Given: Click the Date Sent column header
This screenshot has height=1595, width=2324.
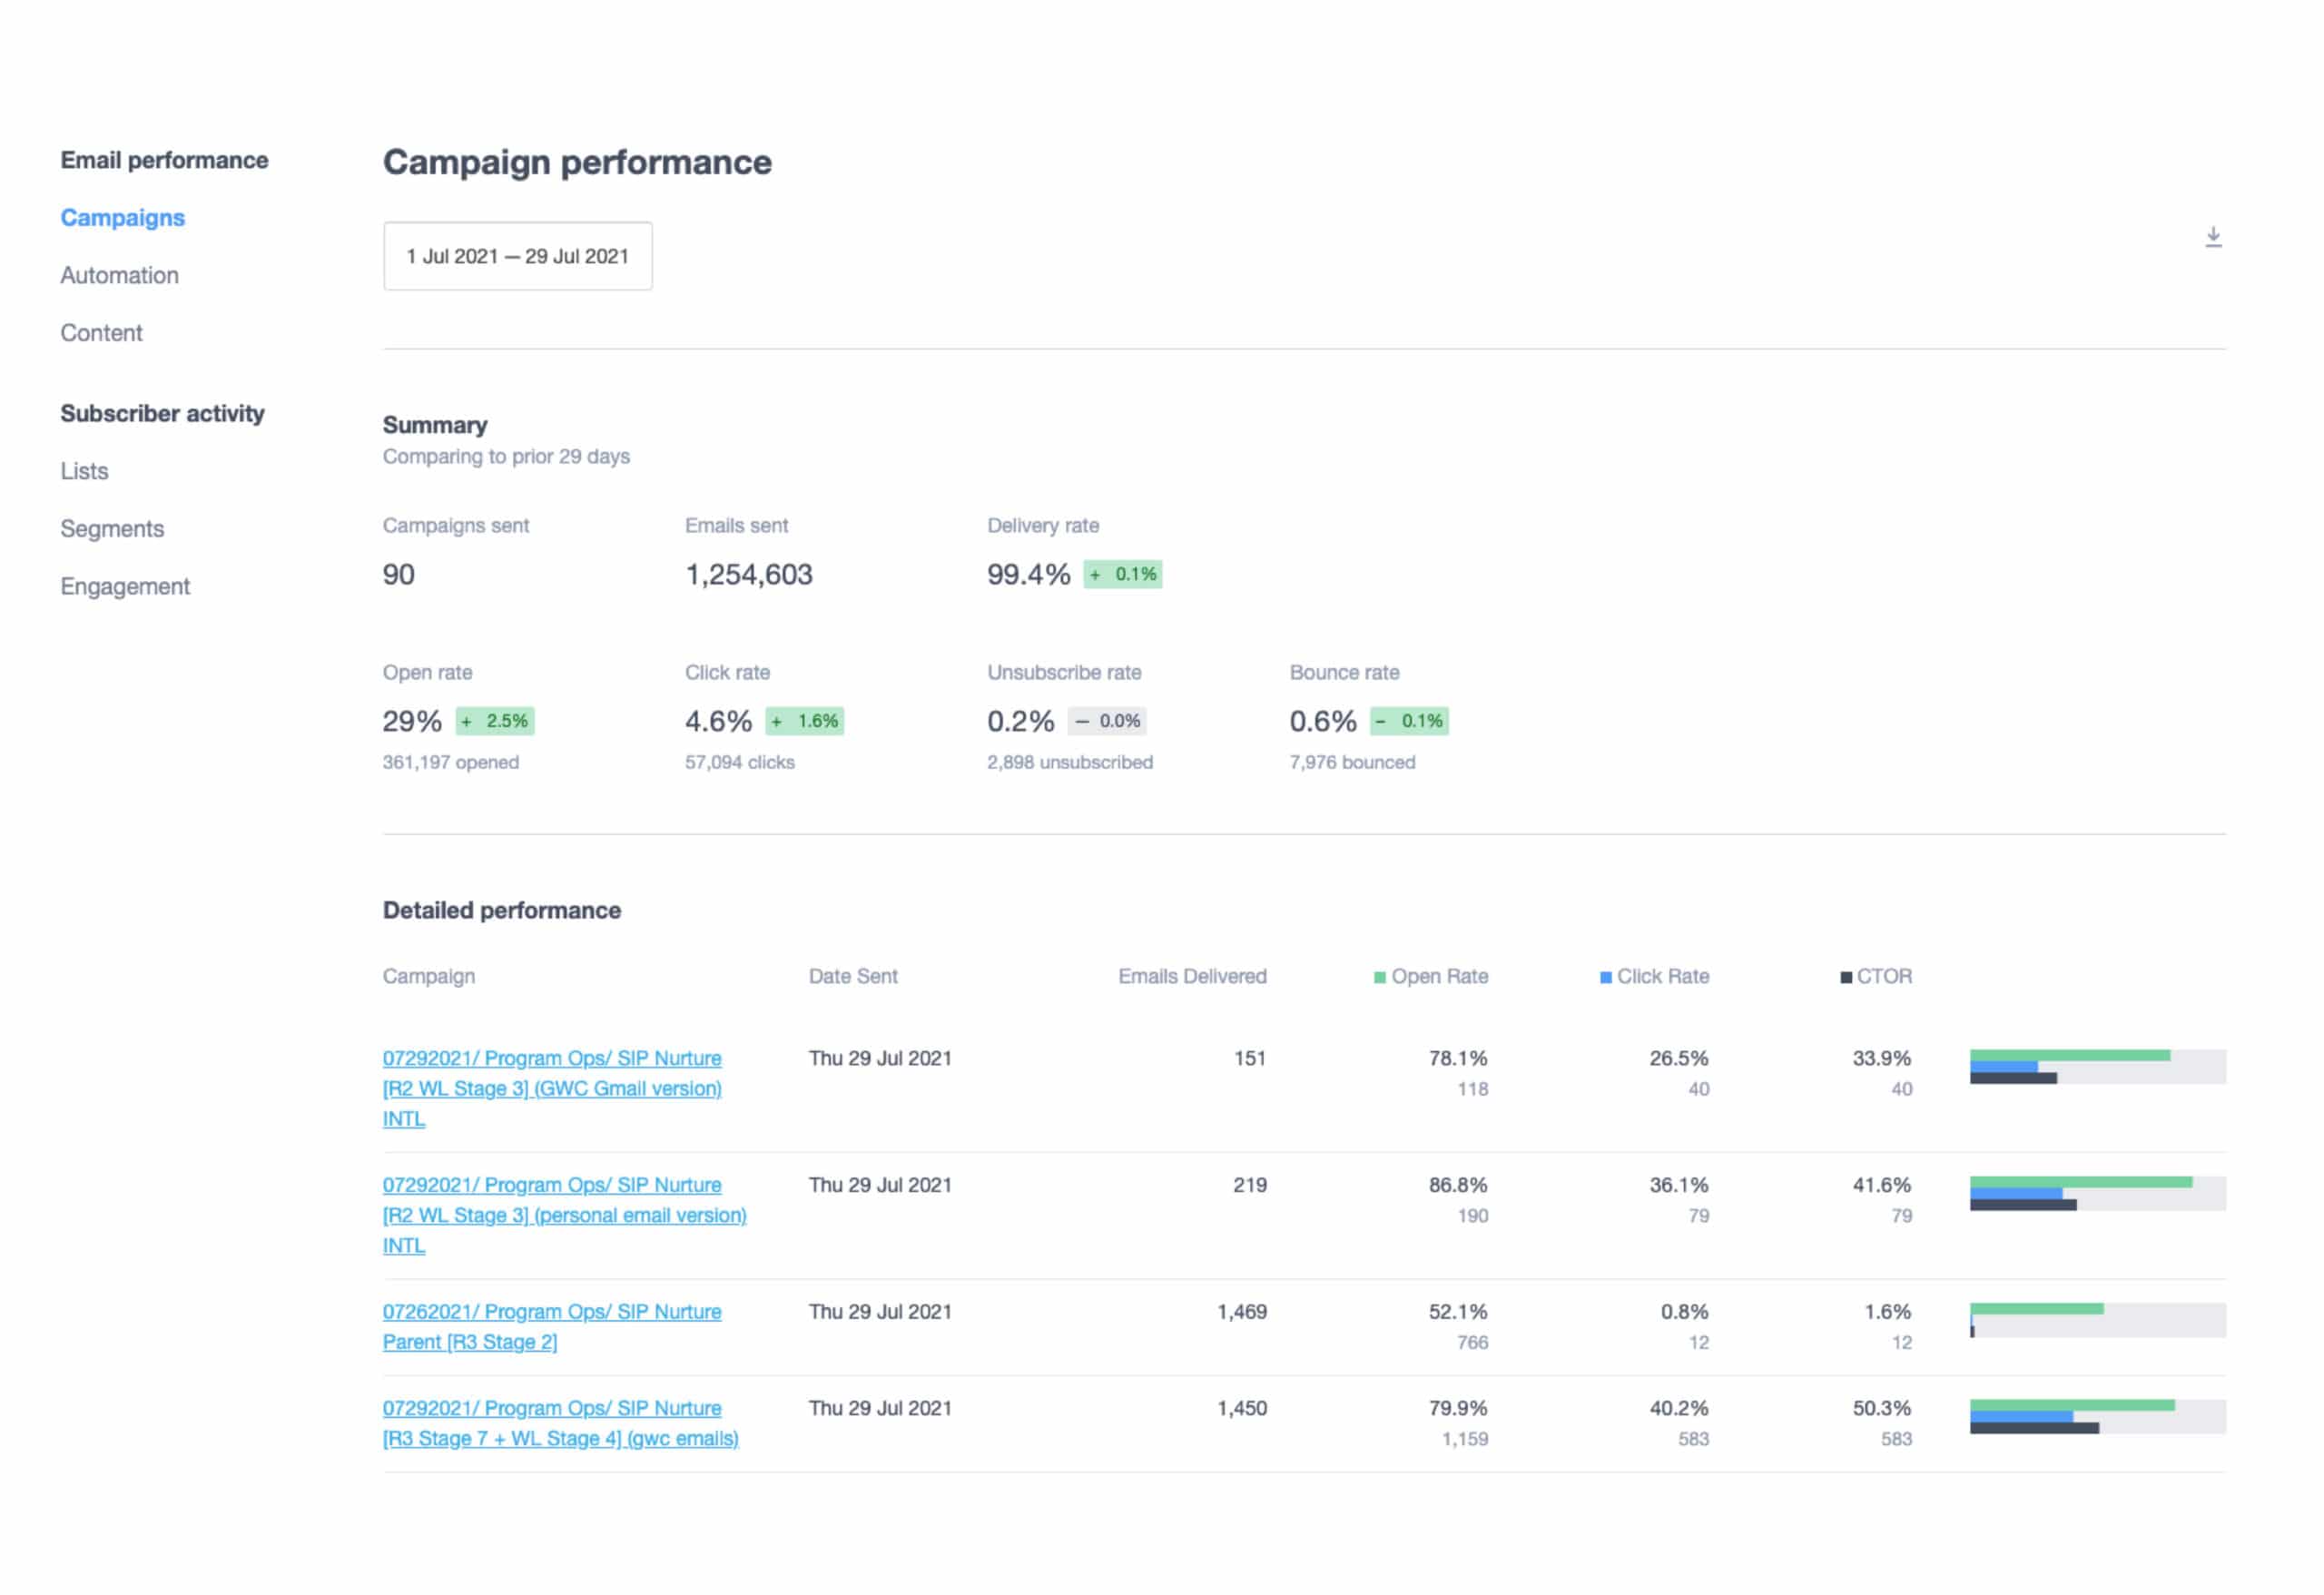Looking at the screenshot, I should pos(852,976).
